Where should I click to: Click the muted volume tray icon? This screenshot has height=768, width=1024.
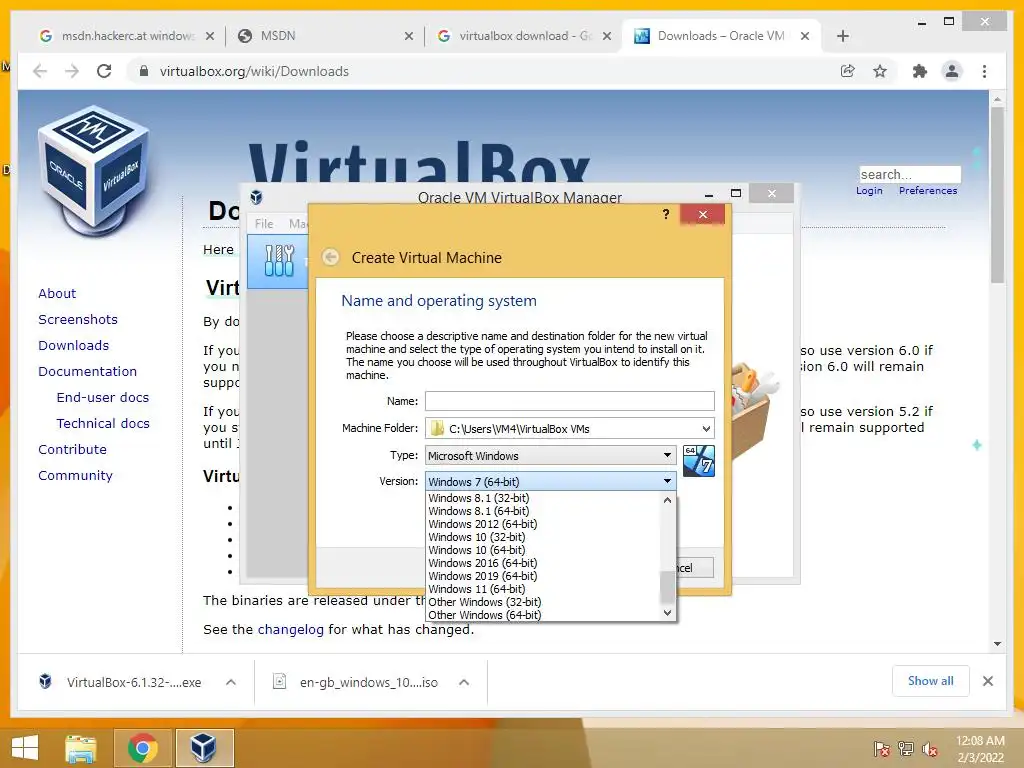click(x=930, y=749)
